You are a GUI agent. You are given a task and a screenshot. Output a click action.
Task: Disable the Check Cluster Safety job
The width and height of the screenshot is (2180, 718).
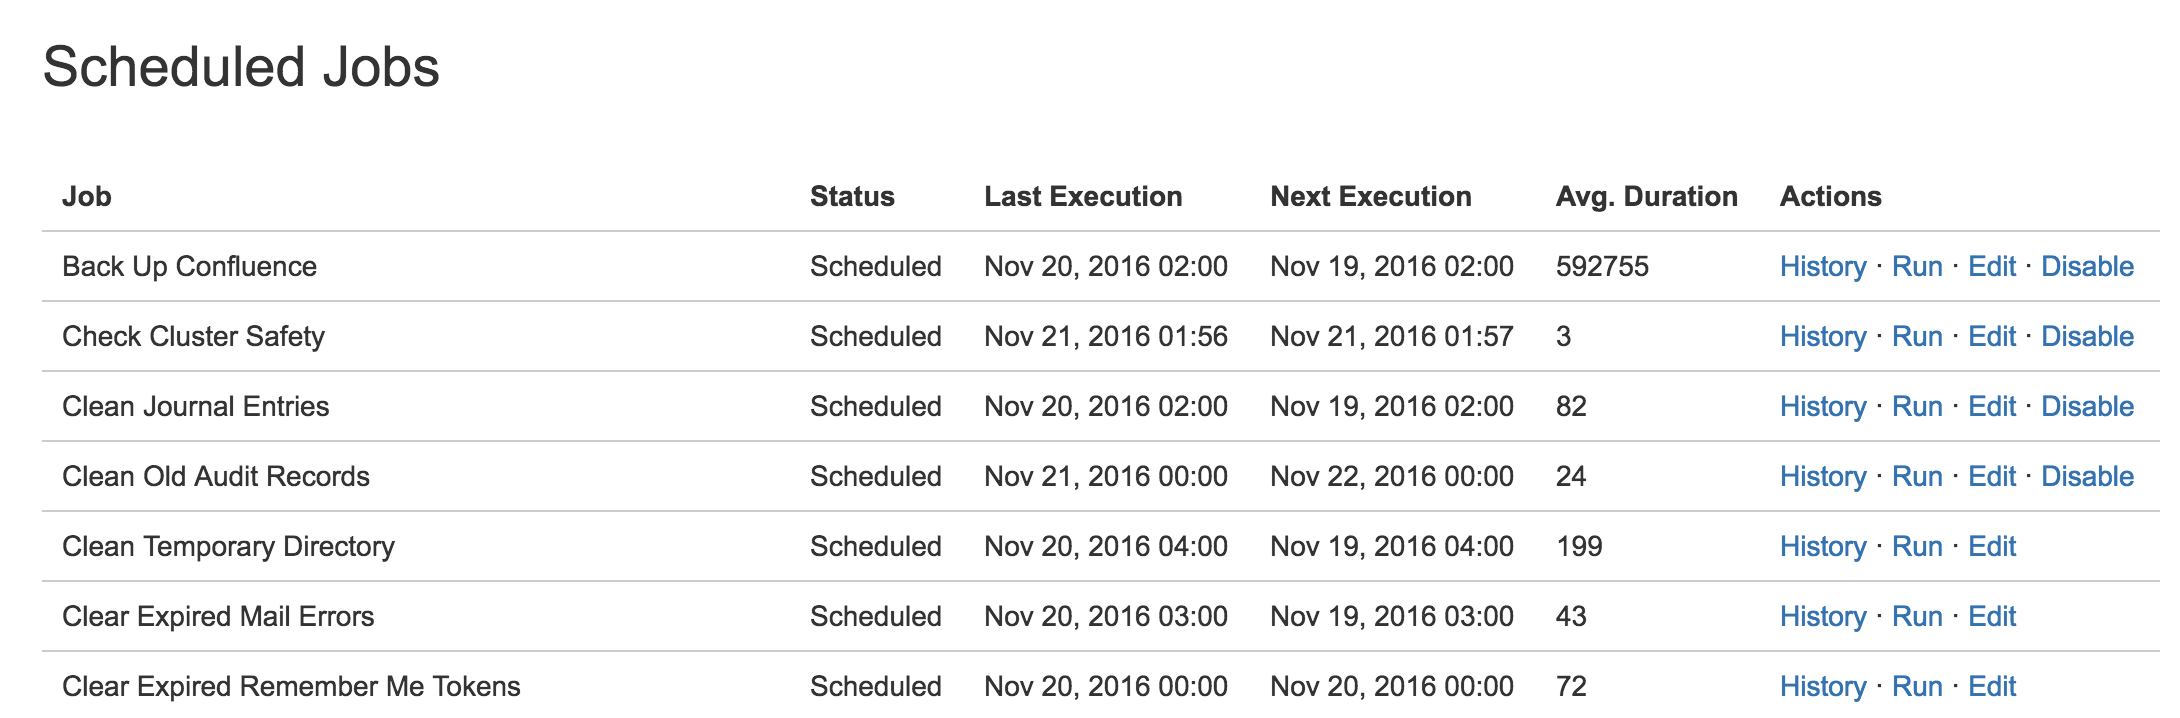2087,336
